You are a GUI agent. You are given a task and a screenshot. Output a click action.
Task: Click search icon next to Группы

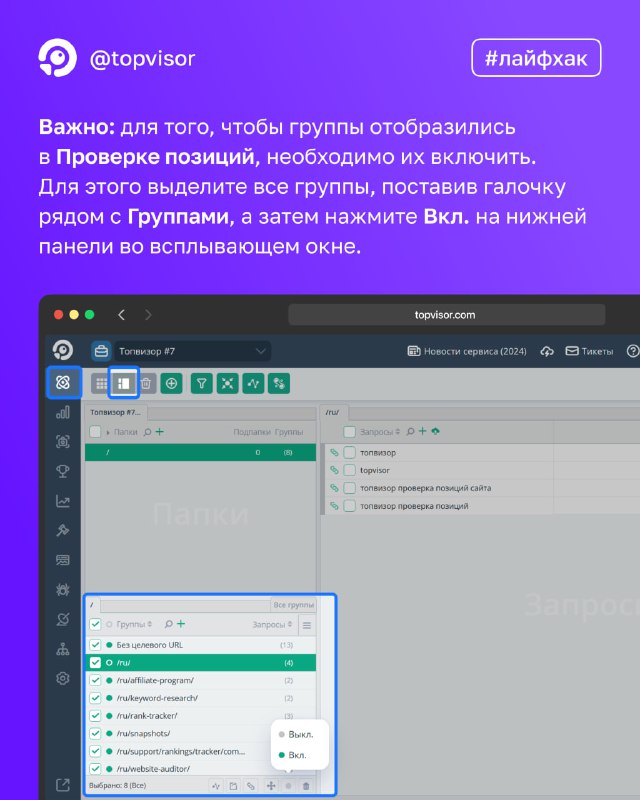point(169,624)
